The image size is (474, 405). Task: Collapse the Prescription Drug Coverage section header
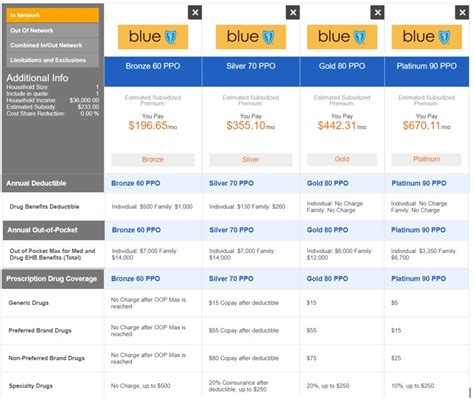point(53,279)
